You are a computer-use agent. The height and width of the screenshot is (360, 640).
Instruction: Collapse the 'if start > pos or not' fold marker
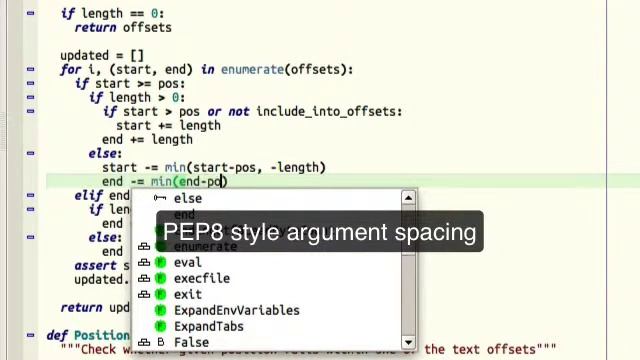30,111
